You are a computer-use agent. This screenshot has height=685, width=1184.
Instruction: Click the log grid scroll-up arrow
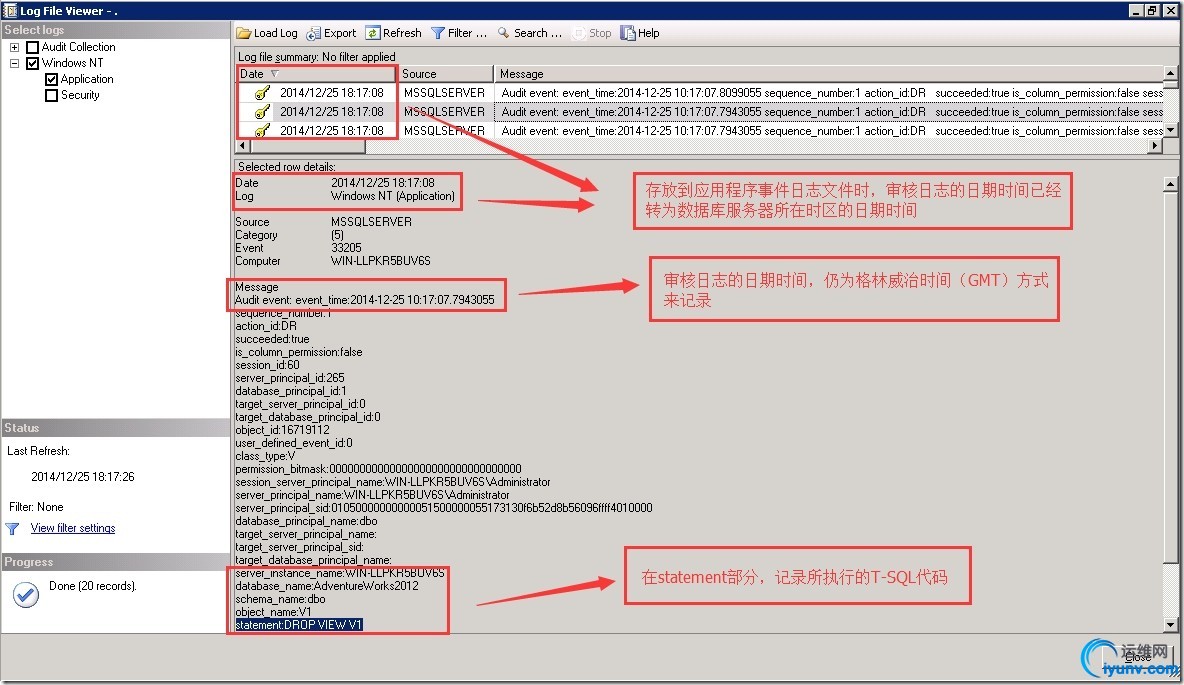point(1170,73)
